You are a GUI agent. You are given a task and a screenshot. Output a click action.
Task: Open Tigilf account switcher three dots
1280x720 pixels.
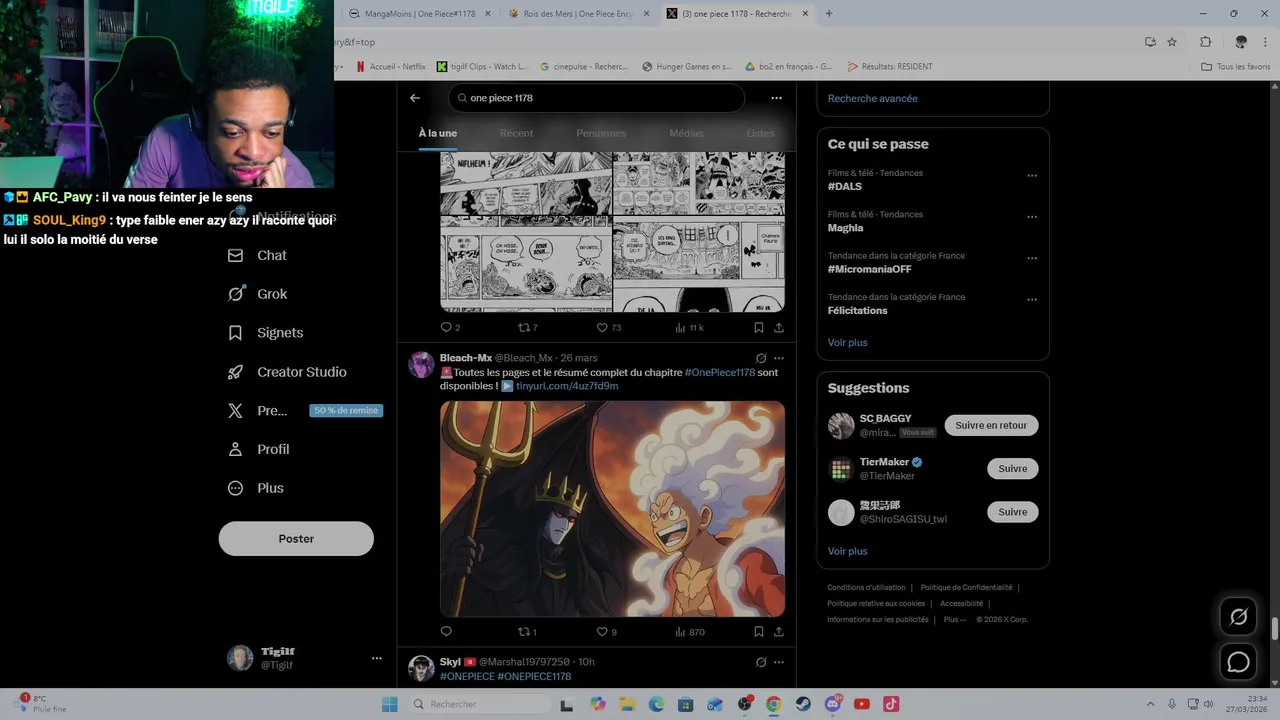[377, 658]
